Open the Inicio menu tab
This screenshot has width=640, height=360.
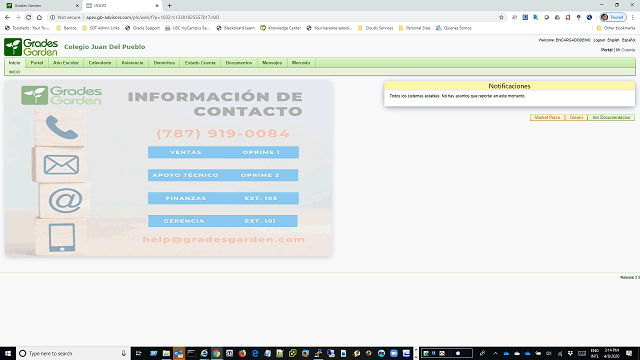[x=15, y=63]
